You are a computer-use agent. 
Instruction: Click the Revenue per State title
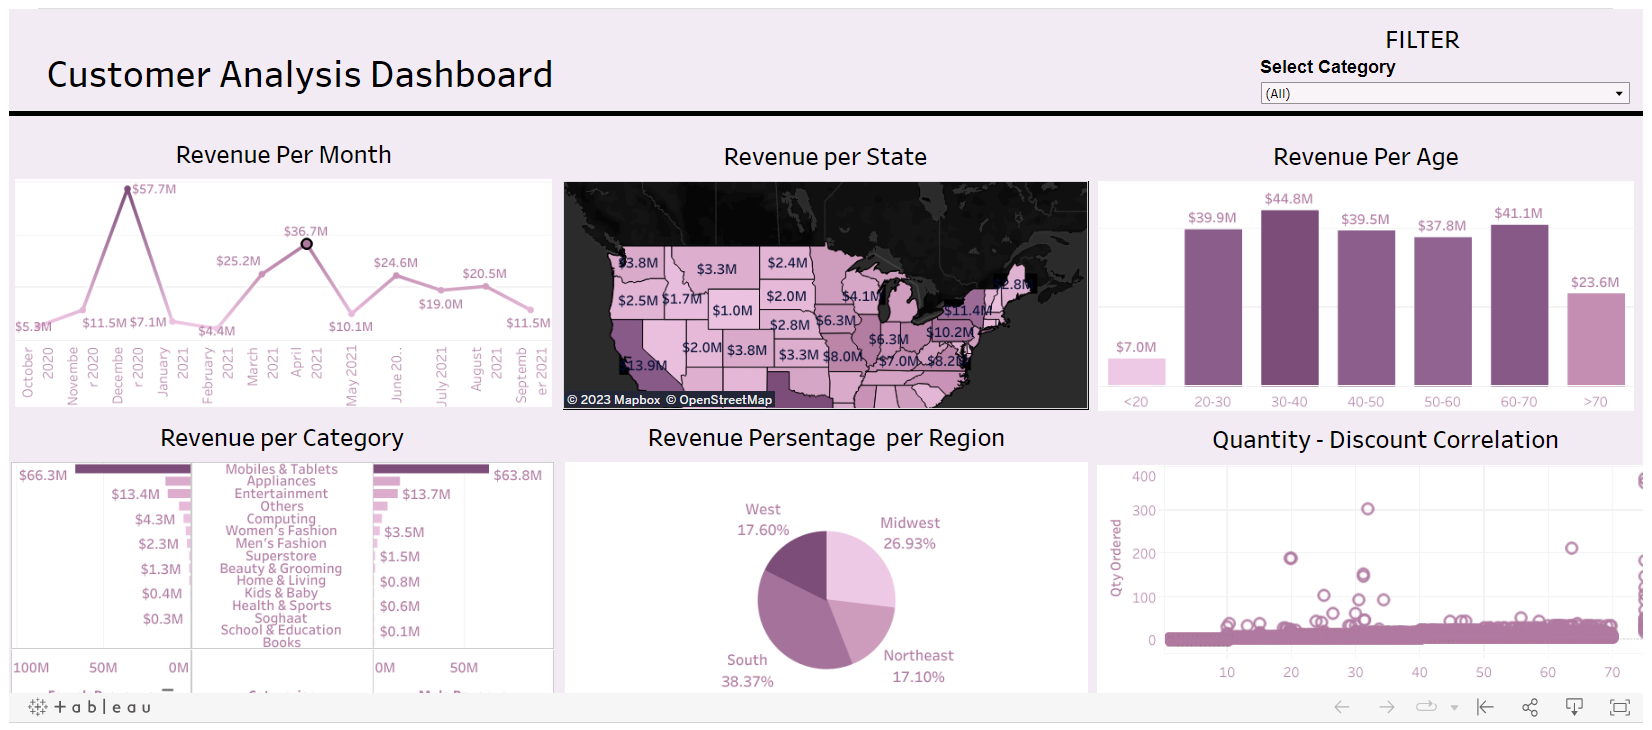(x=825, y=157)
